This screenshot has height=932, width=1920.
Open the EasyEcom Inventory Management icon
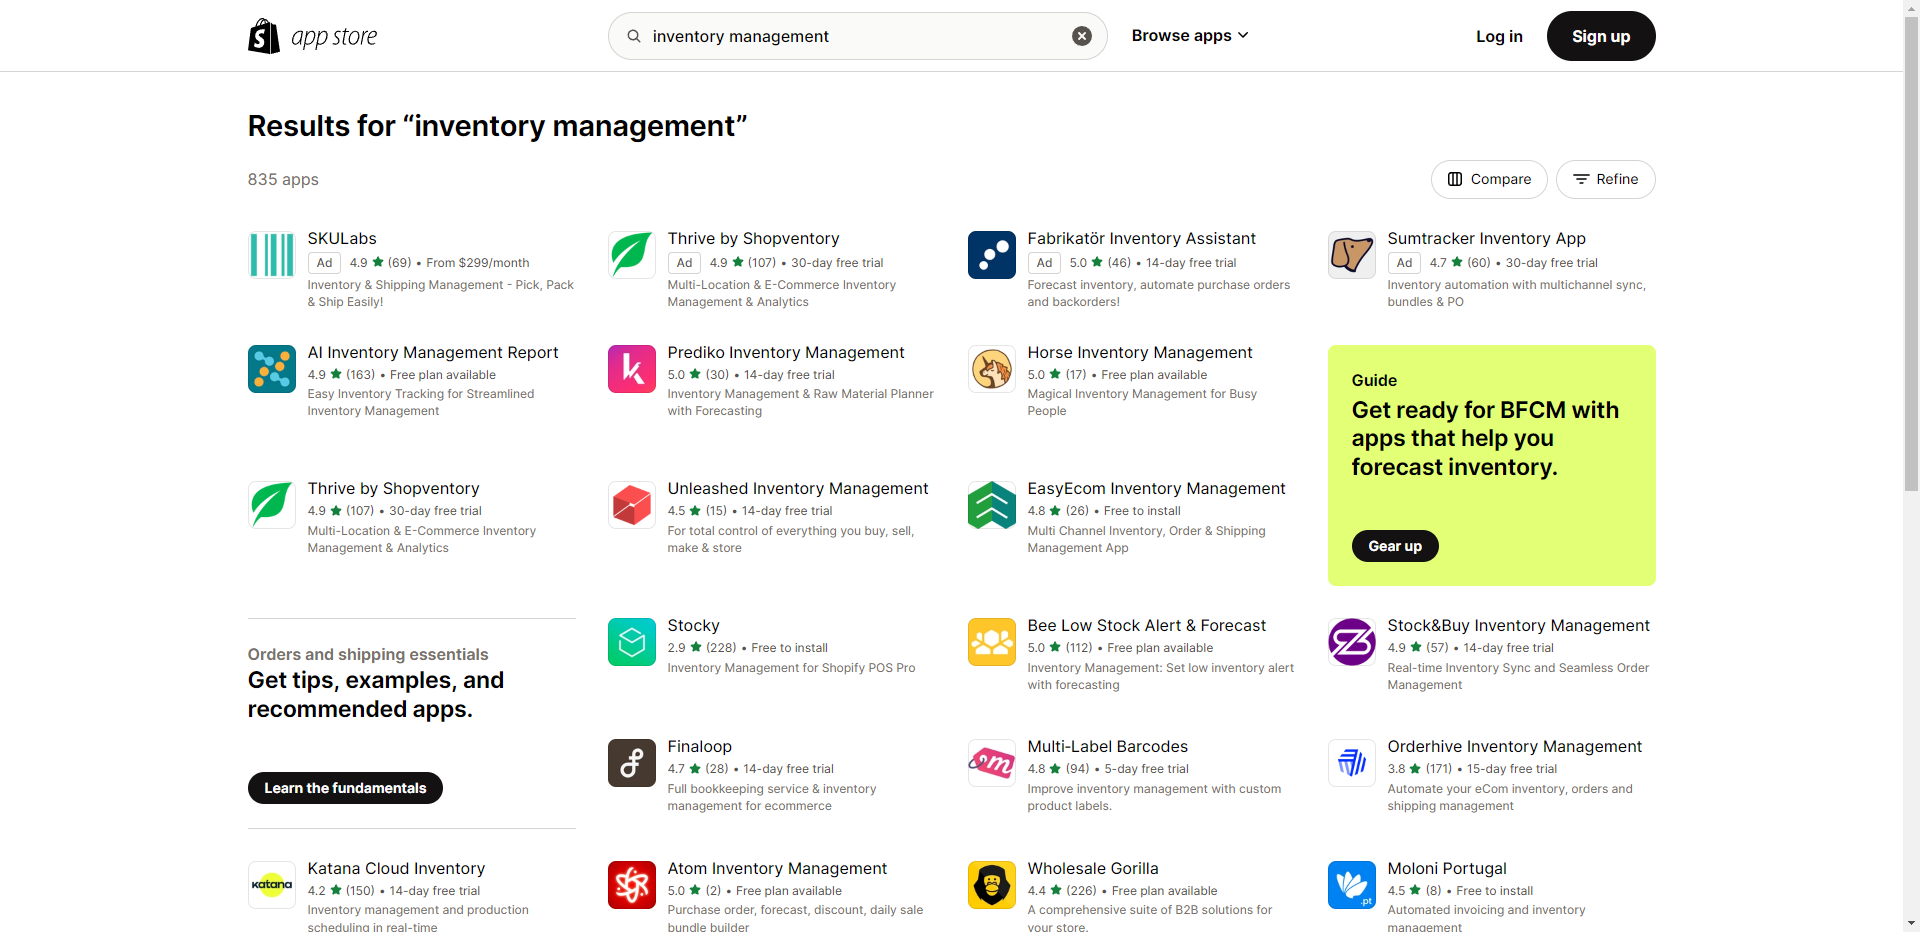(x=992, y=505)
